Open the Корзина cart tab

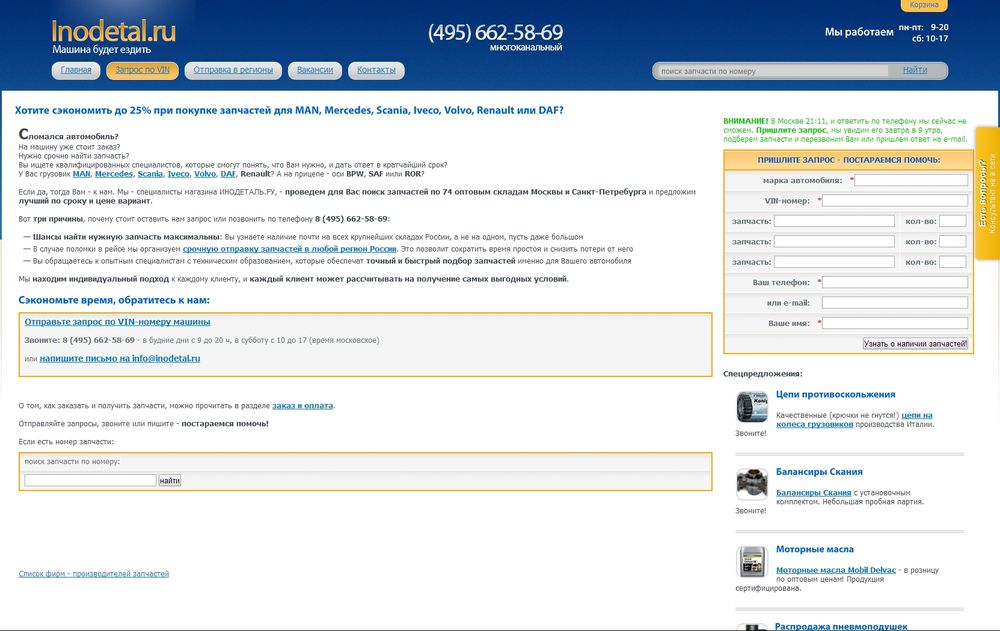(x=924, y=5)
